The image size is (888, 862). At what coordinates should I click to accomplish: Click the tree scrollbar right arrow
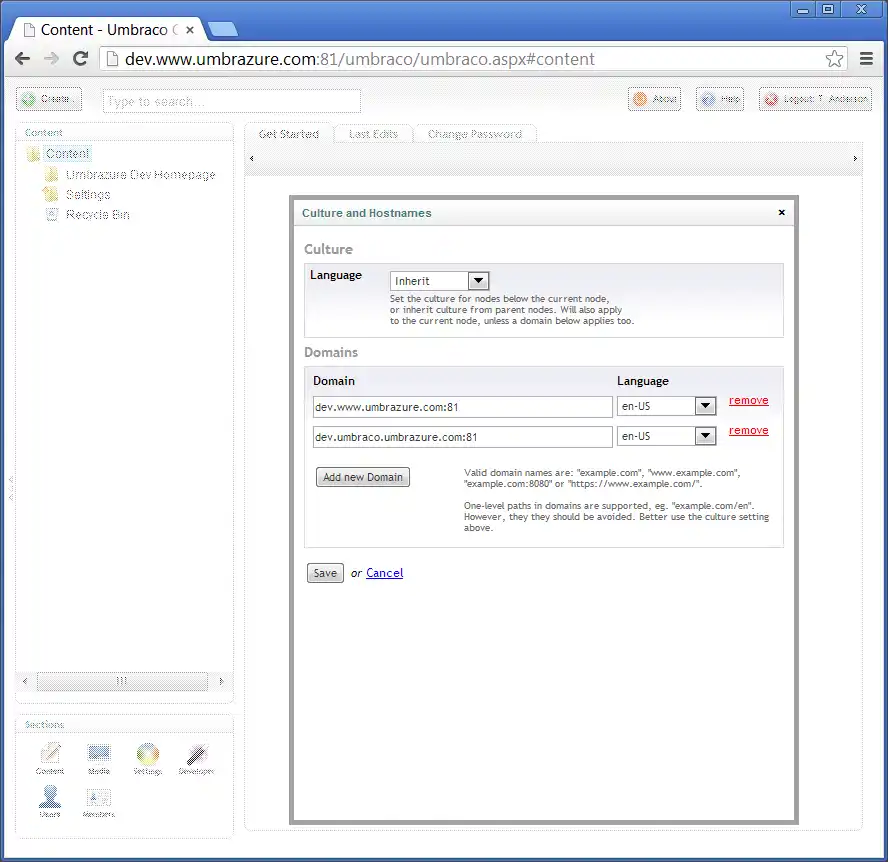pyautogui.click(x=221, y=681)
